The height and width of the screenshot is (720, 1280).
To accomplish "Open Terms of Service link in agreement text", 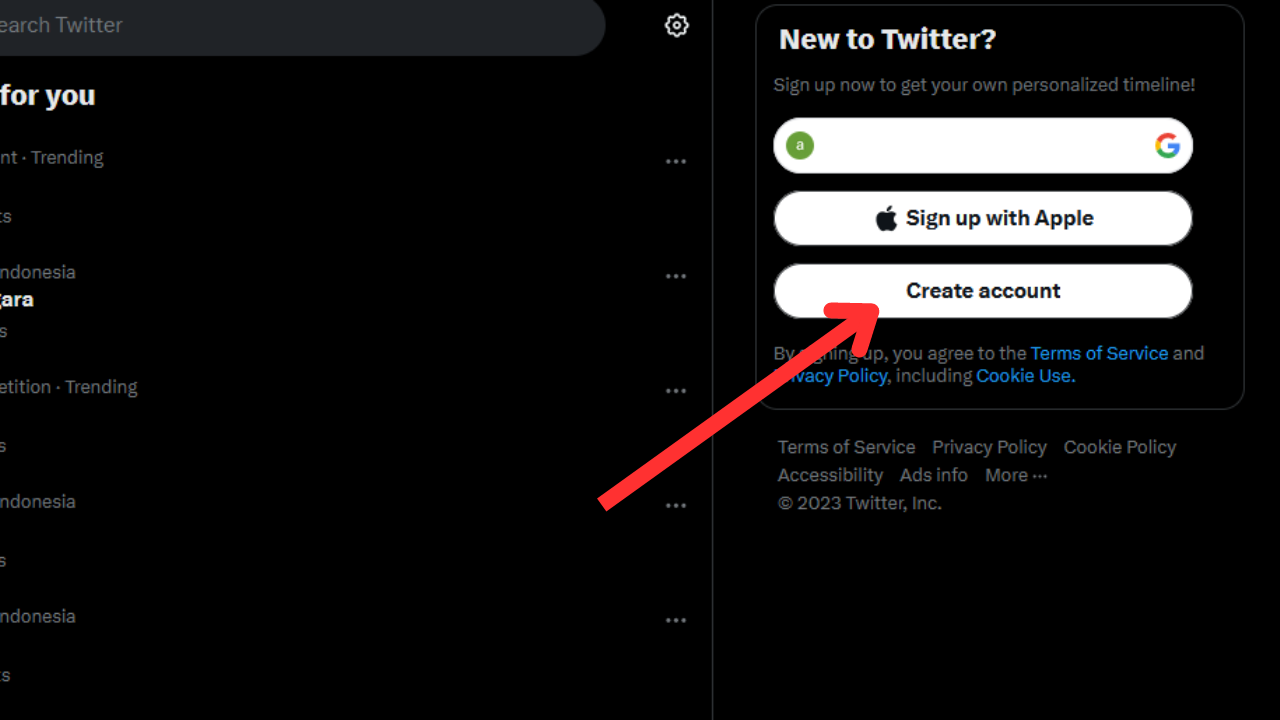I will (1099, 353).
